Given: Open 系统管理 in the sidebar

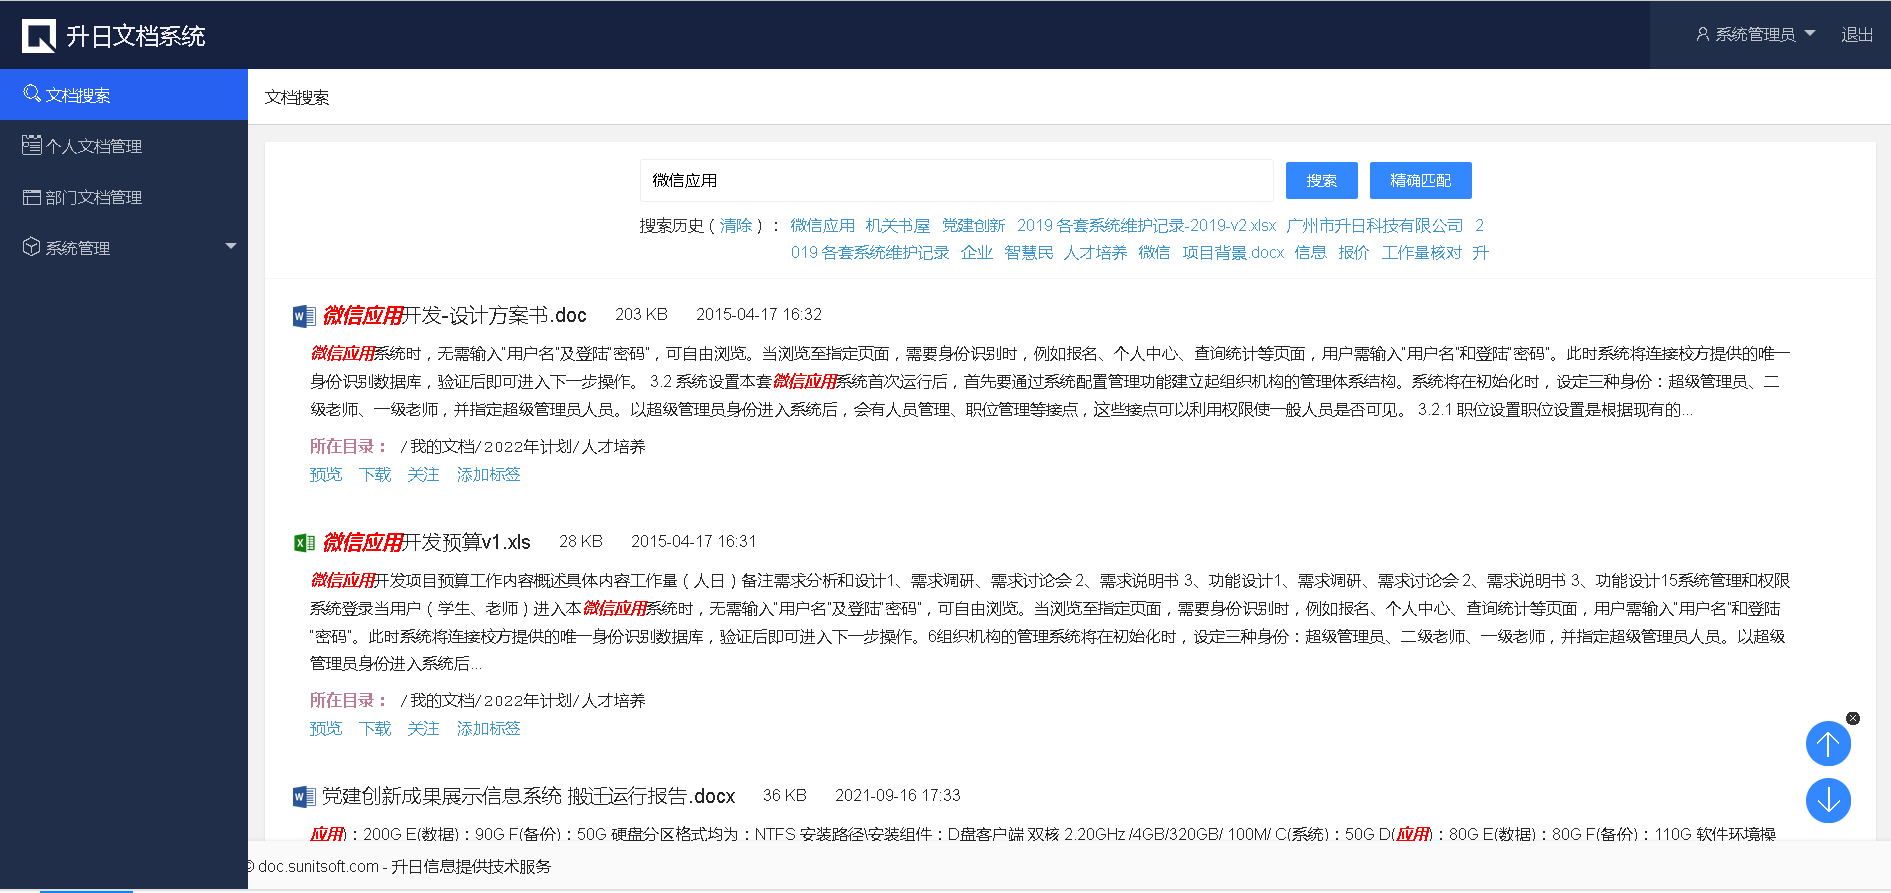Looking at the screenshot, I should click(x=124, y=247).
